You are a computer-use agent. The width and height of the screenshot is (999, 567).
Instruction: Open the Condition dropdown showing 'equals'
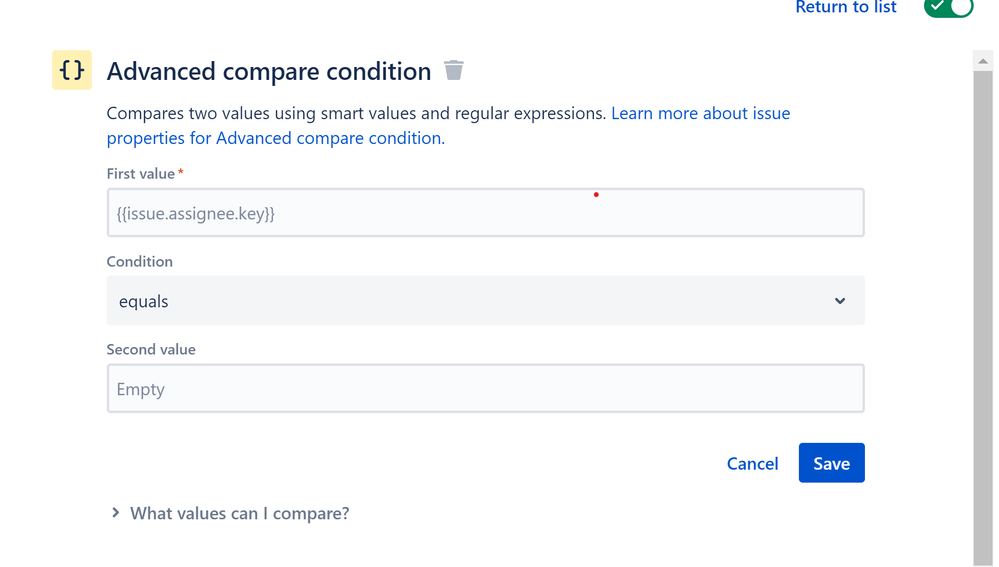pos(485,301)
